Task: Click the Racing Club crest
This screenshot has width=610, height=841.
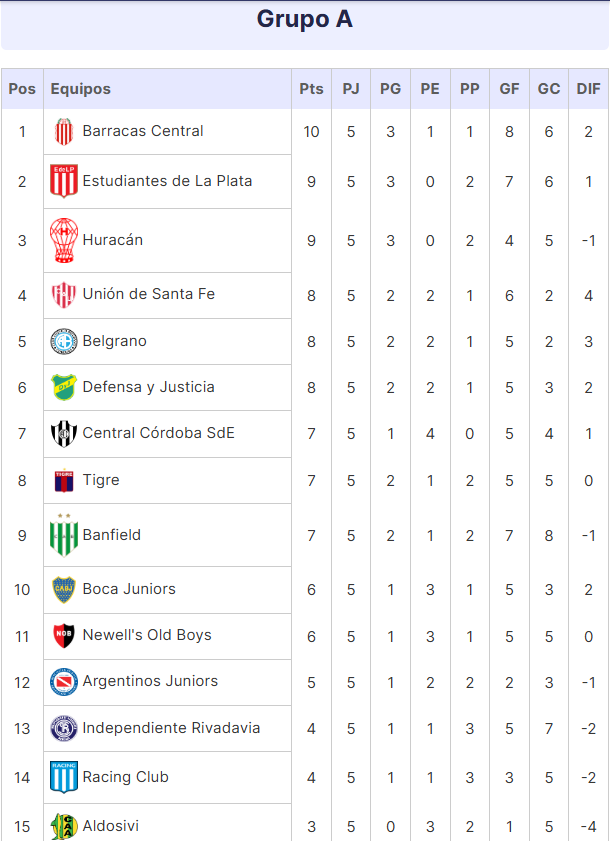Action: tap(64, 777)
